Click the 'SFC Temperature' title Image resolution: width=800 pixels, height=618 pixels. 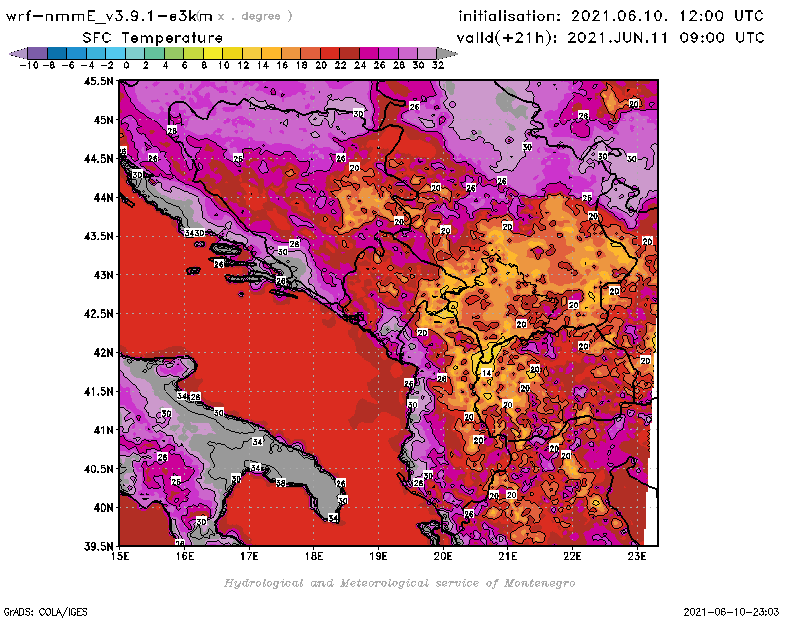(x=153, y=38)
